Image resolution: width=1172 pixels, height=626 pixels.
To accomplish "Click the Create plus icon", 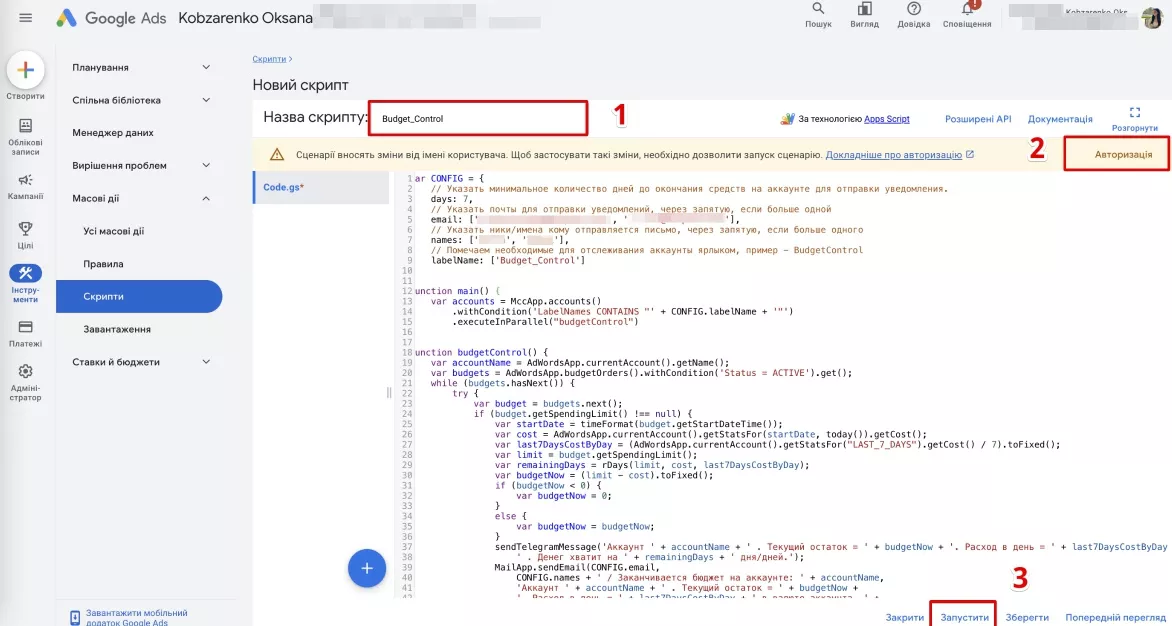I will pyautogui.click(x=25, y=70).
